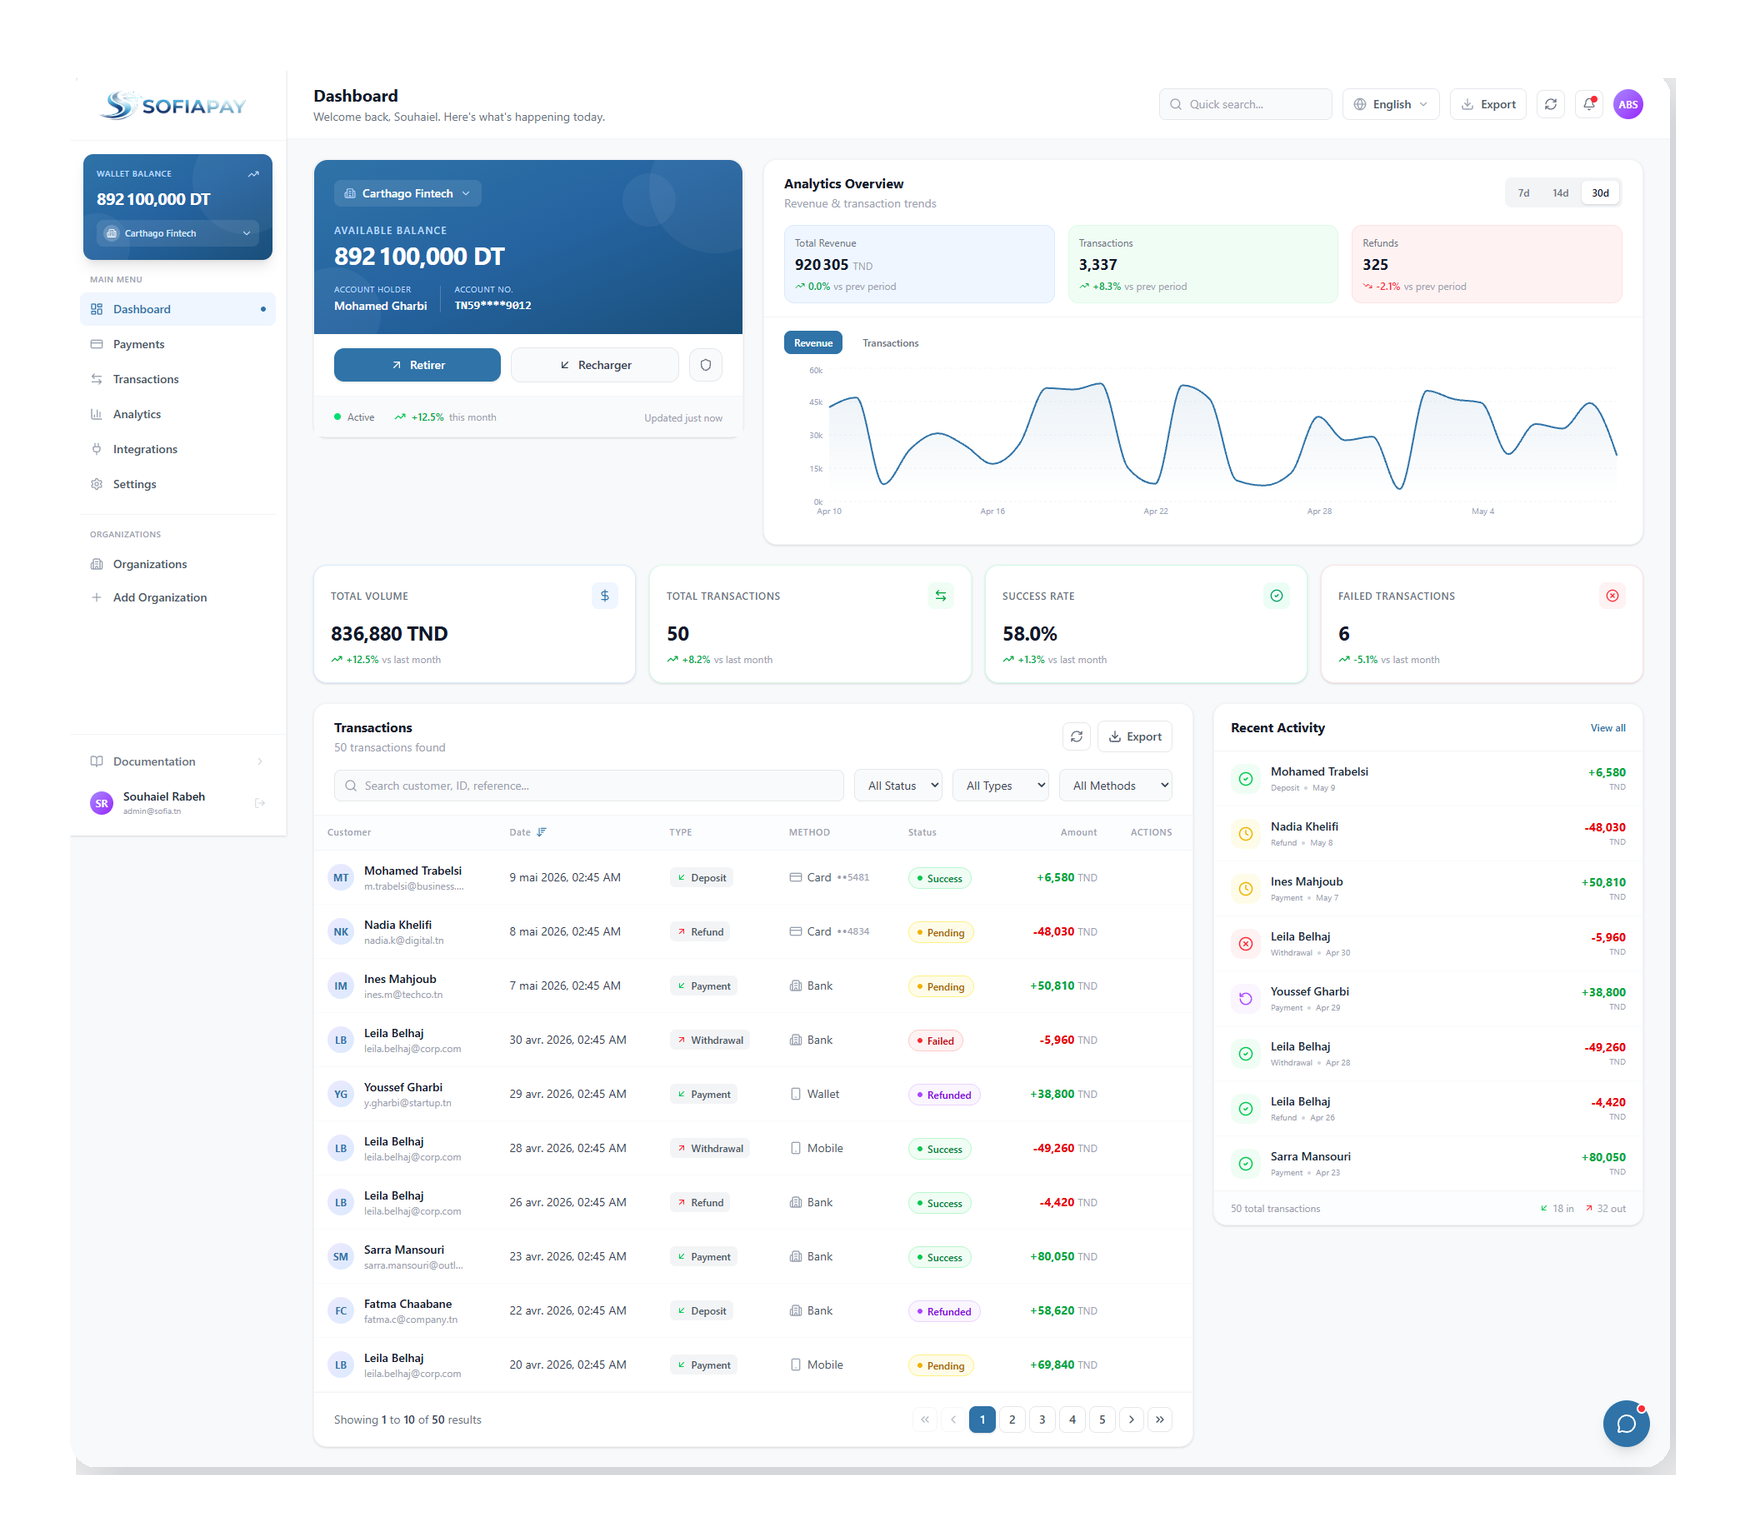
Task: Go to page 5 of results
Action: click(x=1102, y=1420)
